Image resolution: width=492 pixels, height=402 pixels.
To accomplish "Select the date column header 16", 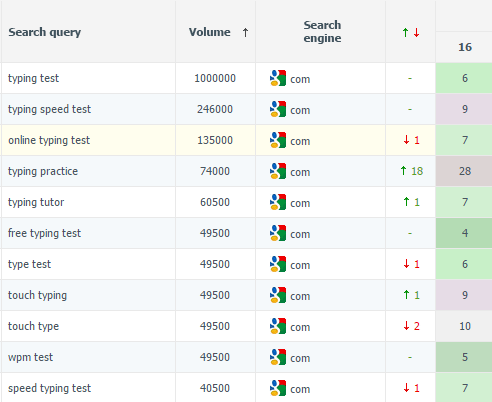I will point(465,47).
